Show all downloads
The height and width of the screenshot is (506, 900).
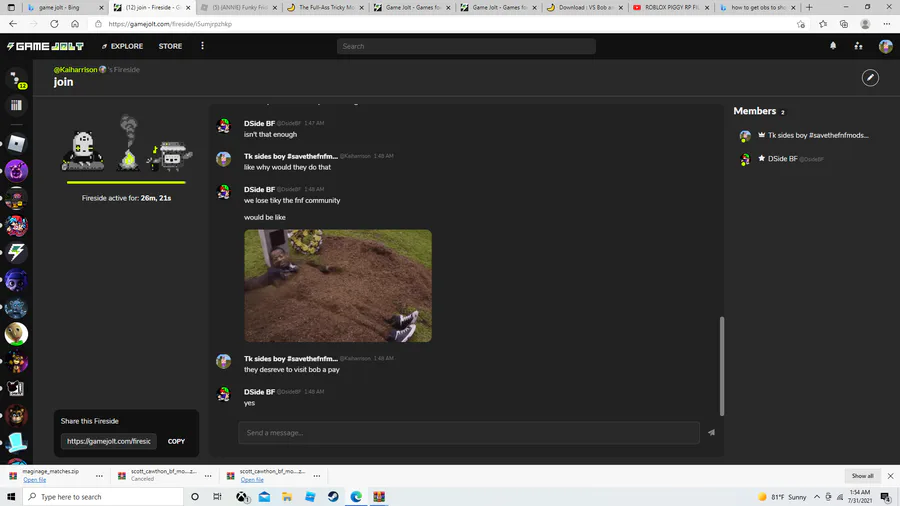[862, 476]
